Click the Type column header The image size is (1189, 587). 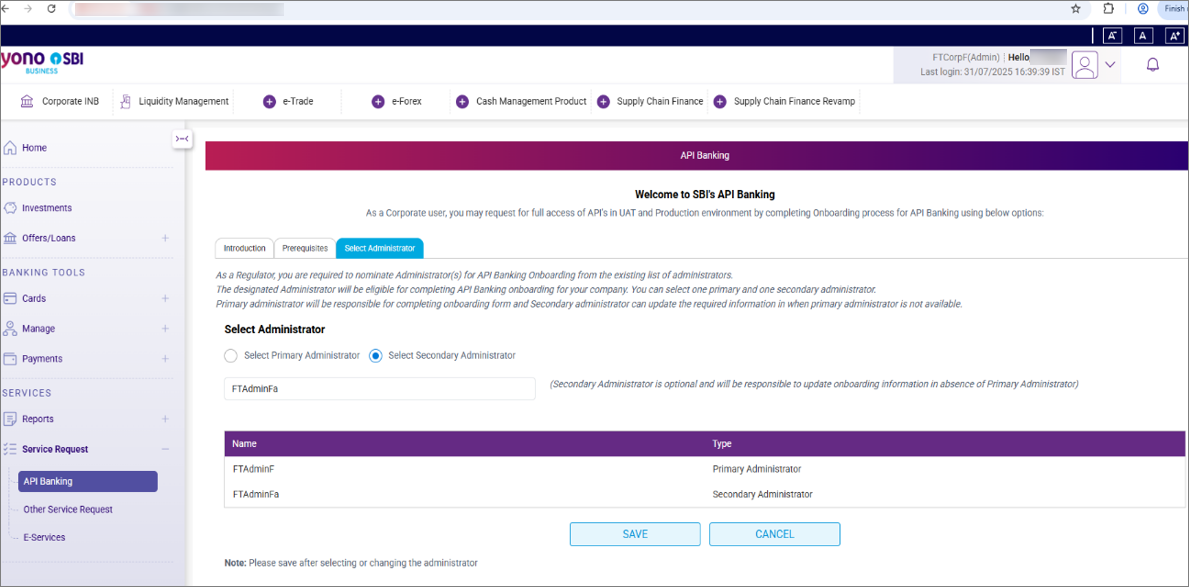pos(722,444)
